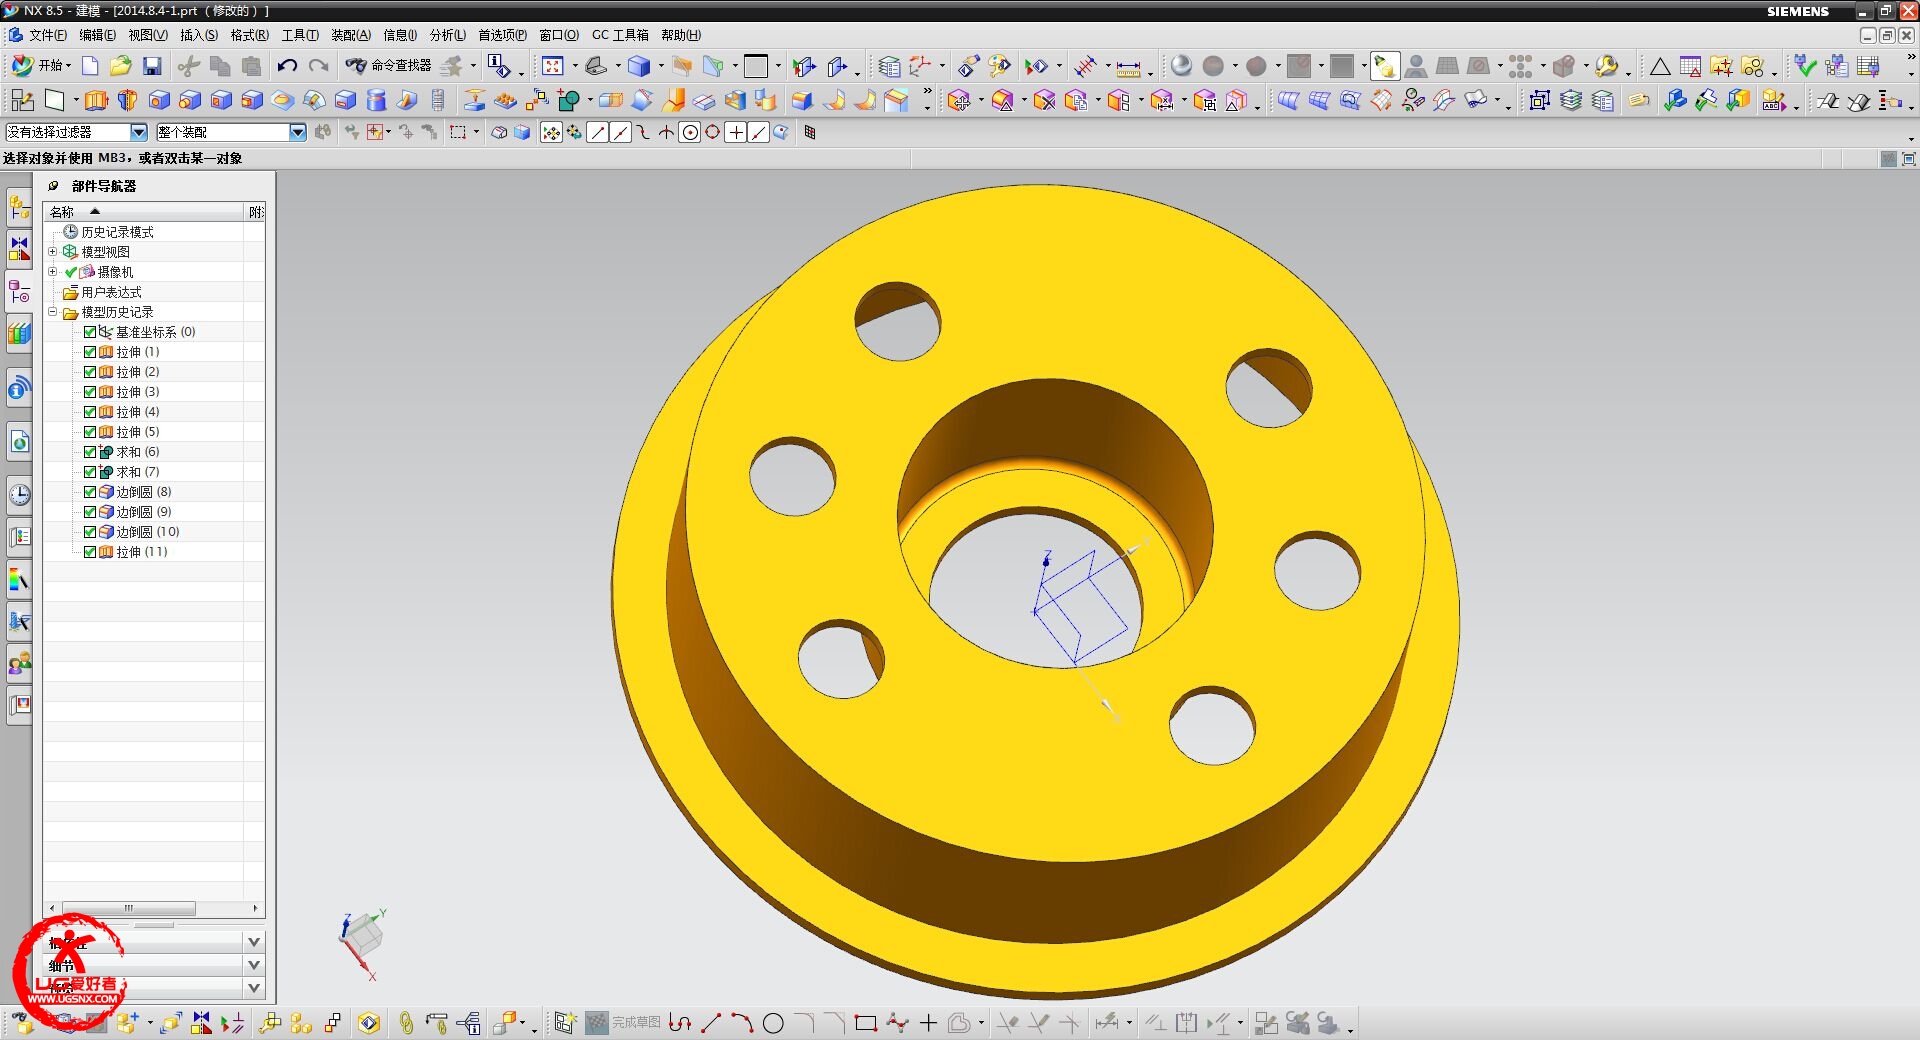
Task: Open the Part Navigator sidebar tab
Action: click(20, 291)
